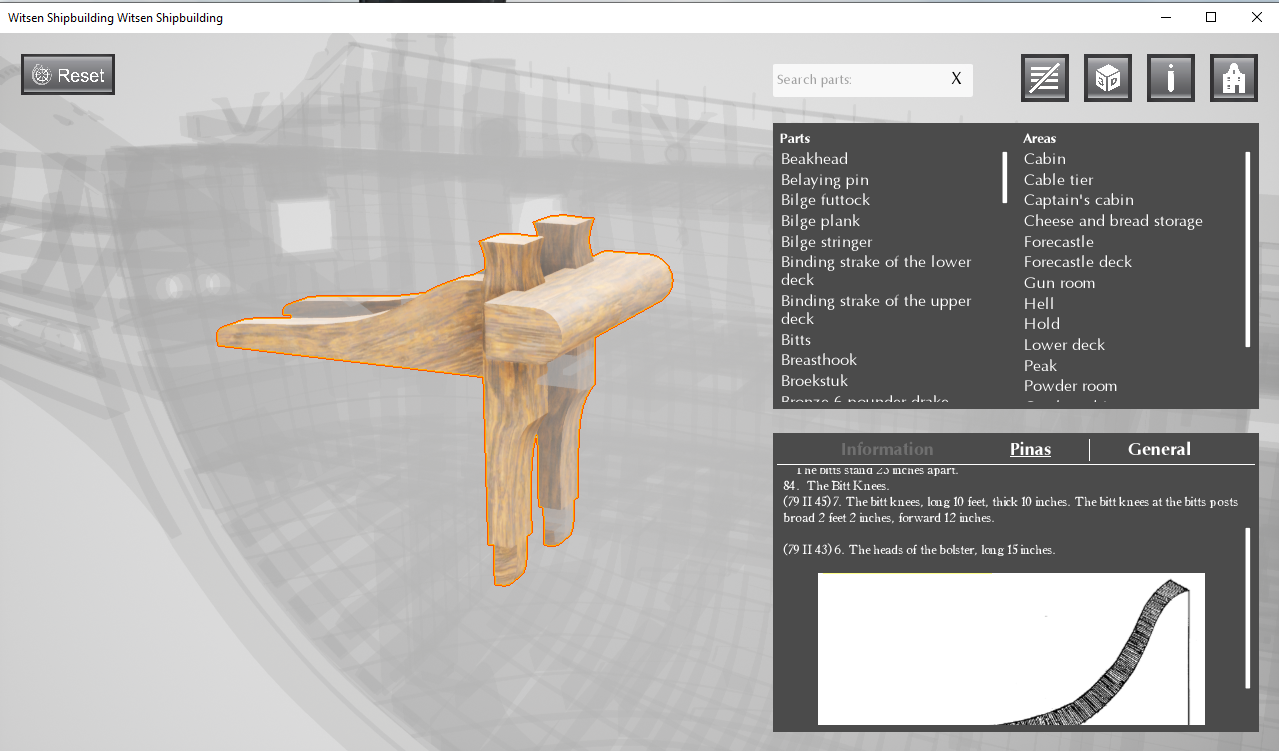
Task: Toggle the parts list visibility icon
Action: 1045,78
